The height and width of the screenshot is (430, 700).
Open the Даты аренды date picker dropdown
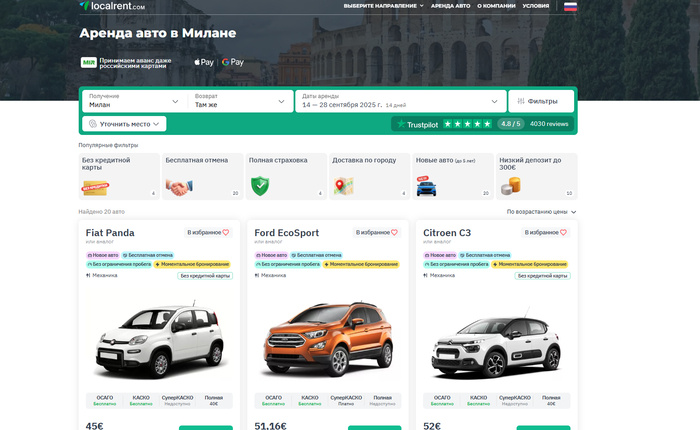click(400, 101)
